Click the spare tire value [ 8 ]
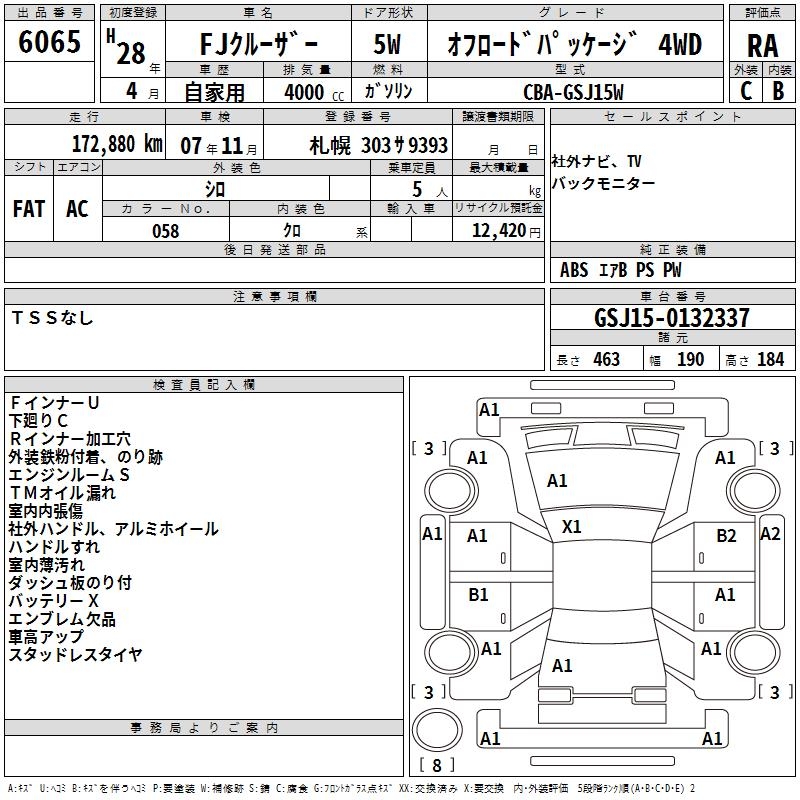Viewport: 800px width, 800px height. click(437, 765)
